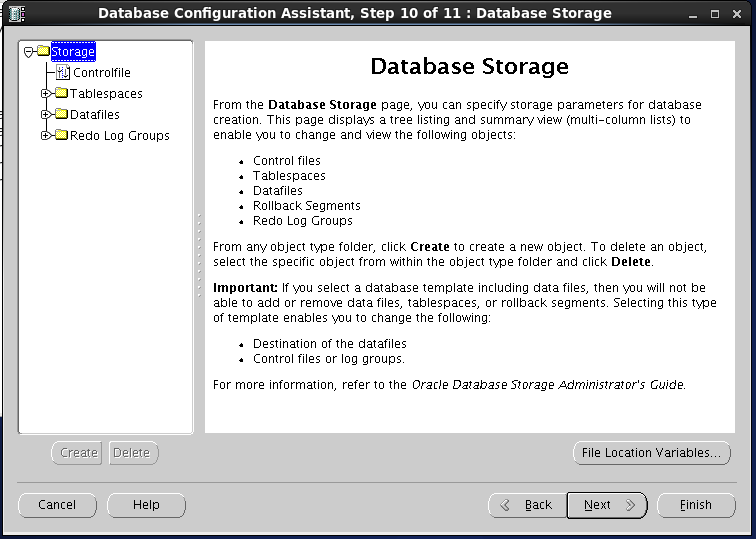Collapse the Storage tree node
The width and height of the screenshot is (756, 539).
tap(29, 52)
